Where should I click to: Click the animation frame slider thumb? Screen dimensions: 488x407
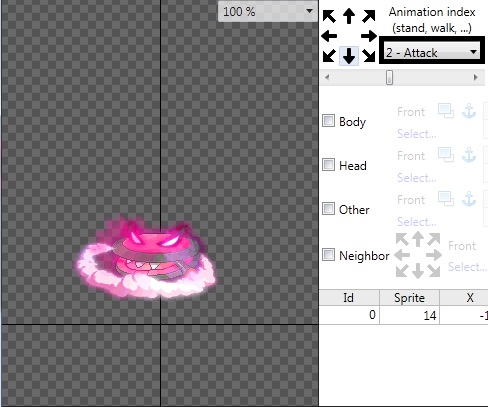click(x=389, y=78)
